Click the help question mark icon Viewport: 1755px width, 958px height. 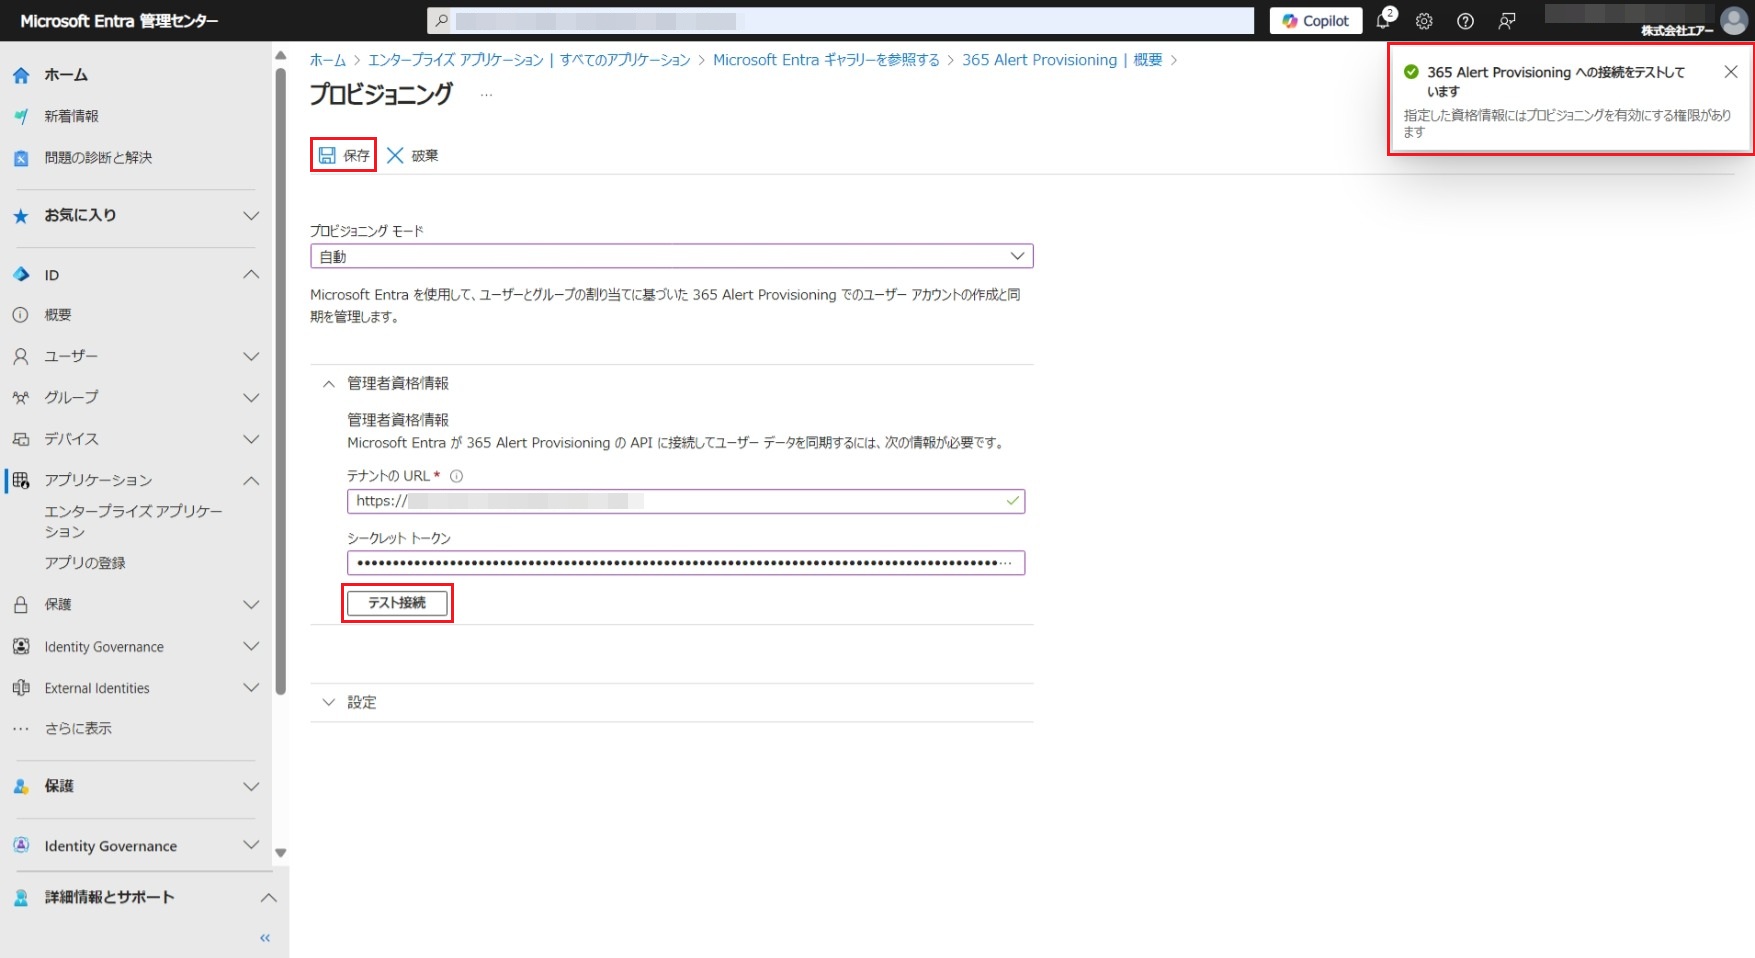click(x=1465, y=21)
